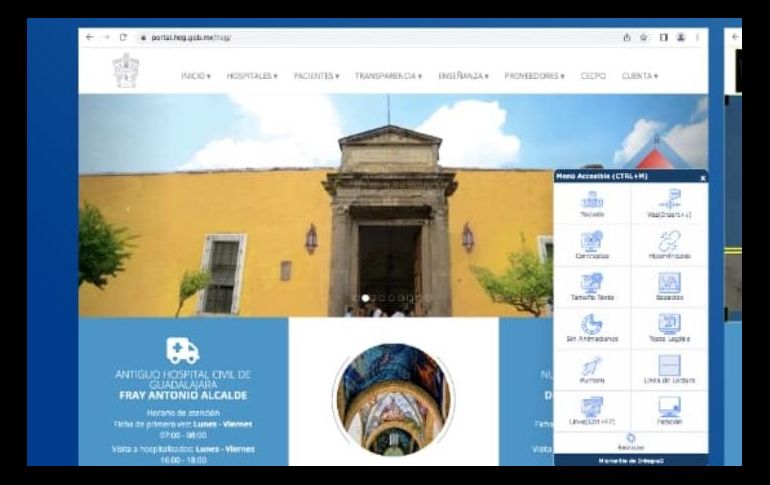Viewport: 770px width, 485px height.
Task: Go back with the browser back arrow
Action: [89, 37]
